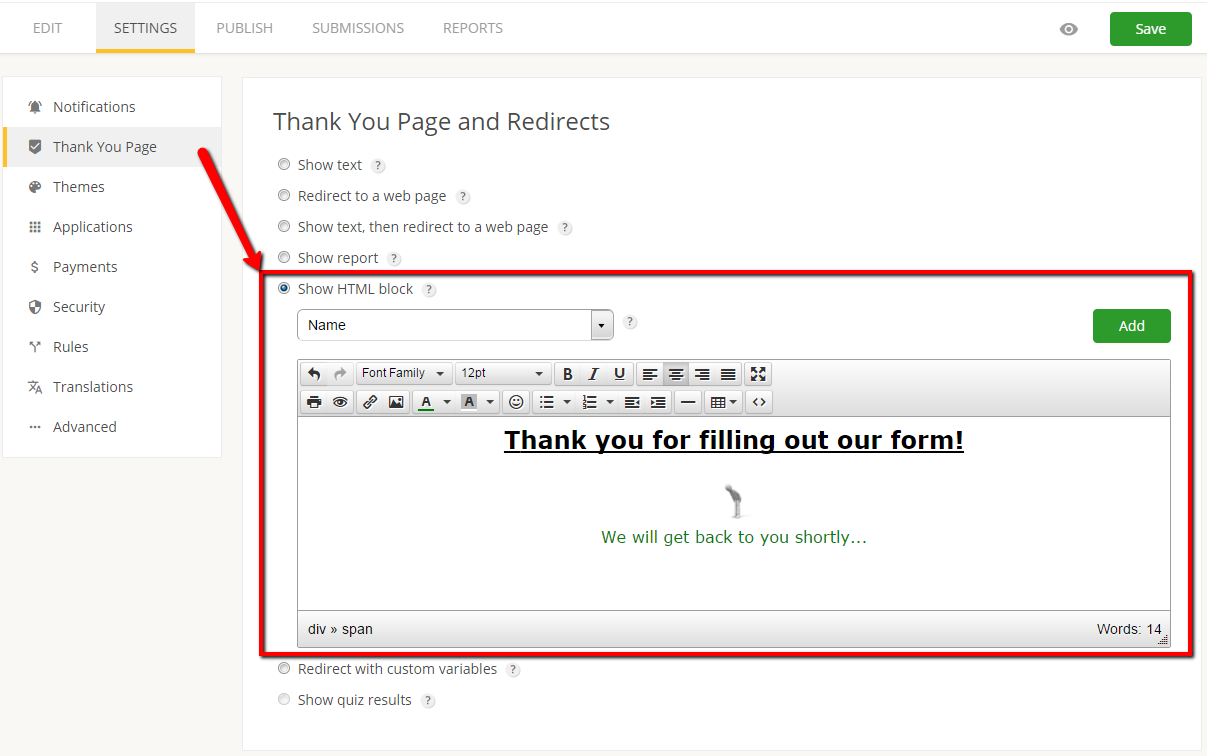Open Notifications in the sidebar
1207x756 pixels.
tap(112, 107)
